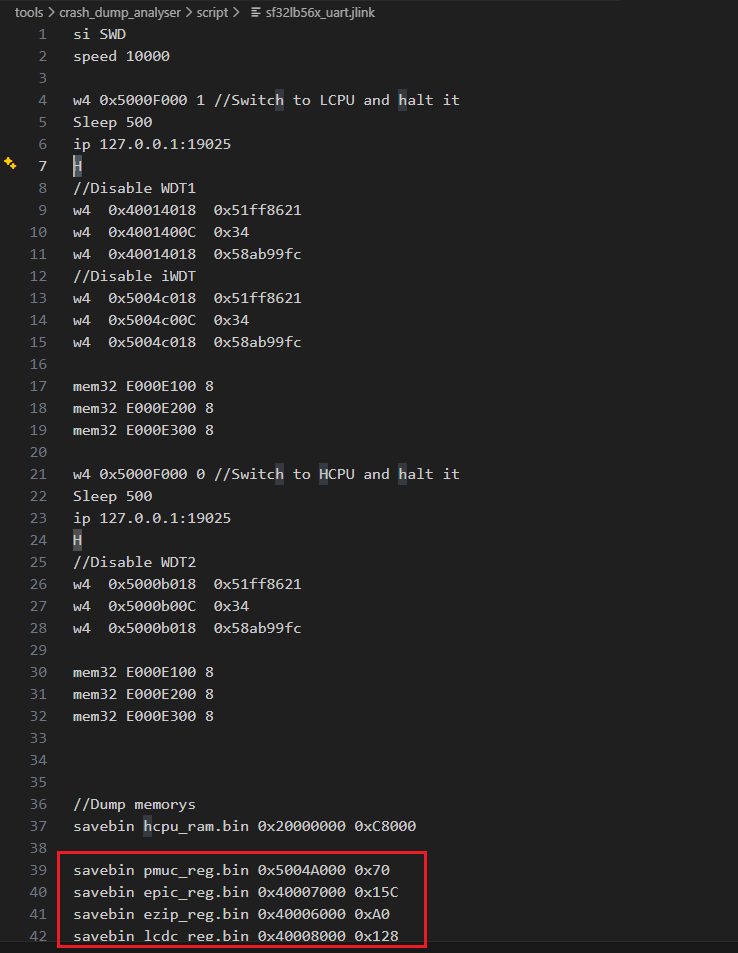Select line number 21 in the gutter
This screenshot has height=953, width=738.
pyautogui.click(x=39, y=474)
